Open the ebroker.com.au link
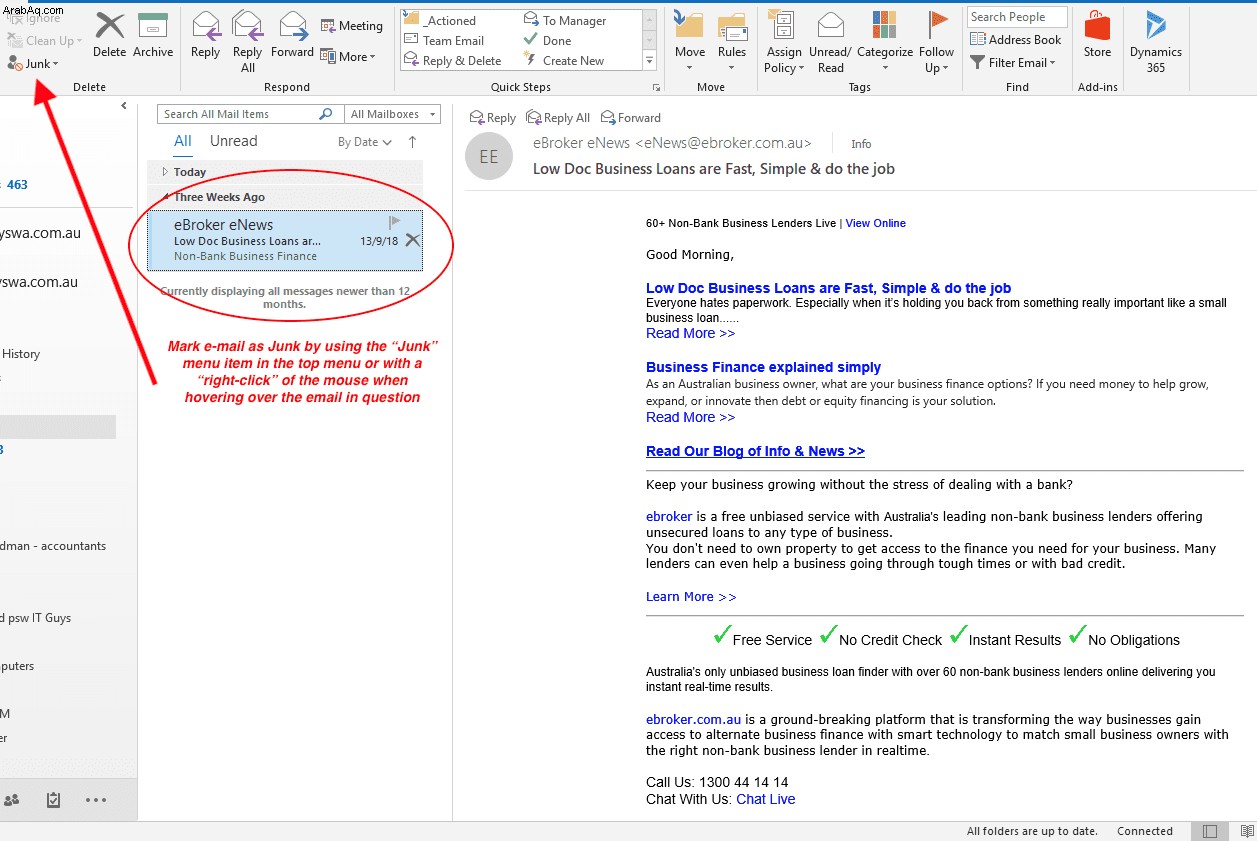The image size is (1257, 841). point(693,719)
